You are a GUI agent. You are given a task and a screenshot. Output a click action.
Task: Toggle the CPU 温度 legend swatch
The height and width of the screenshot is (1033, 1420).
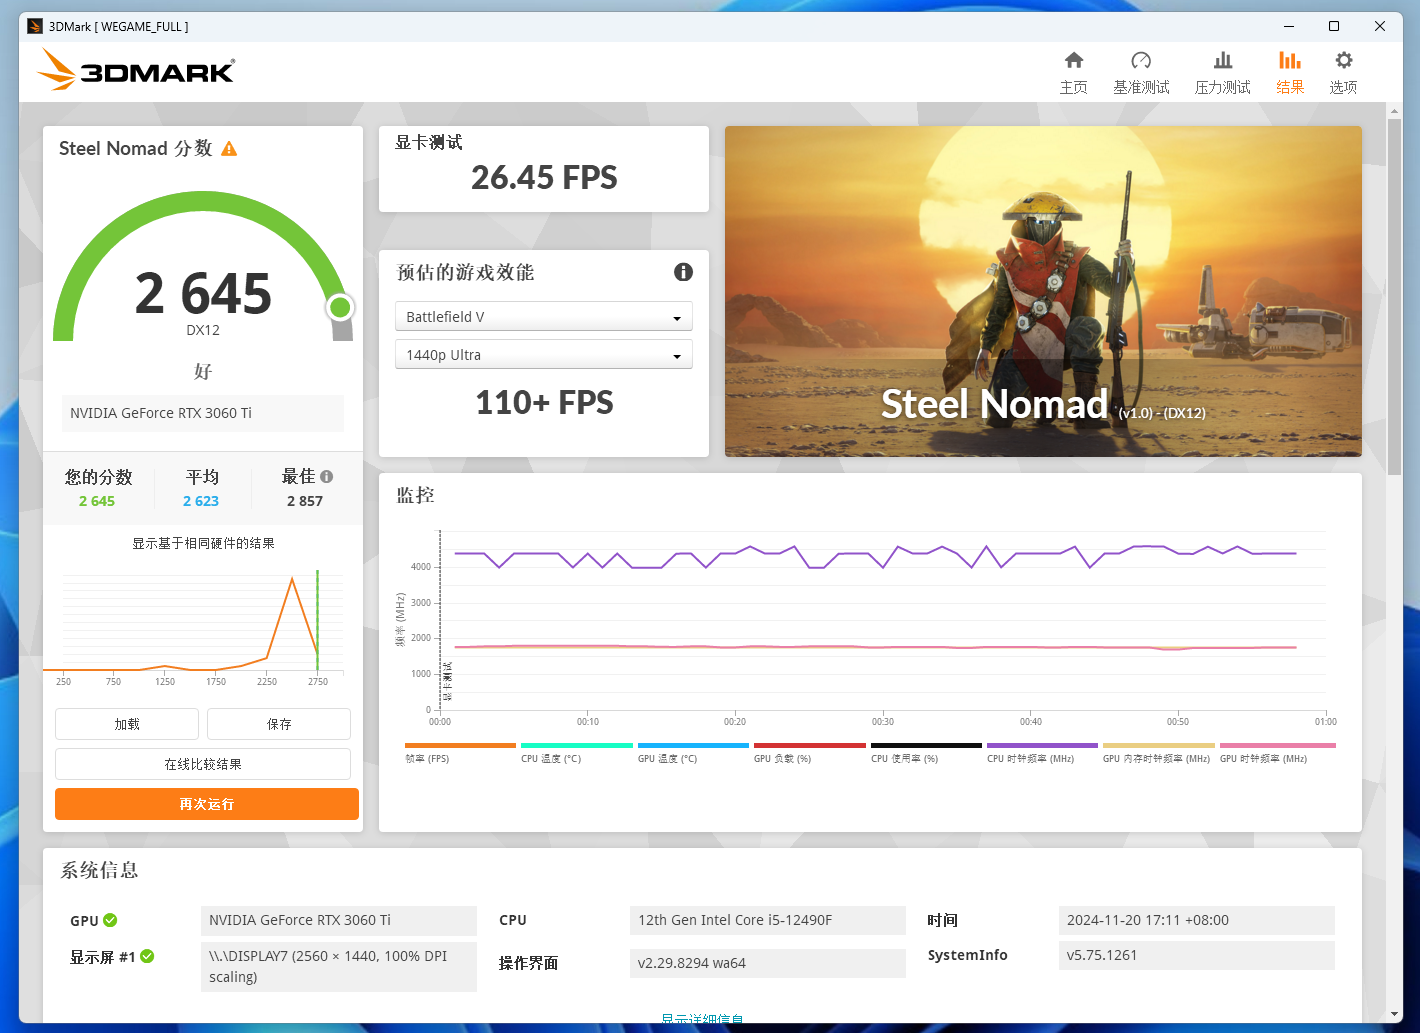tap(577, 745)
